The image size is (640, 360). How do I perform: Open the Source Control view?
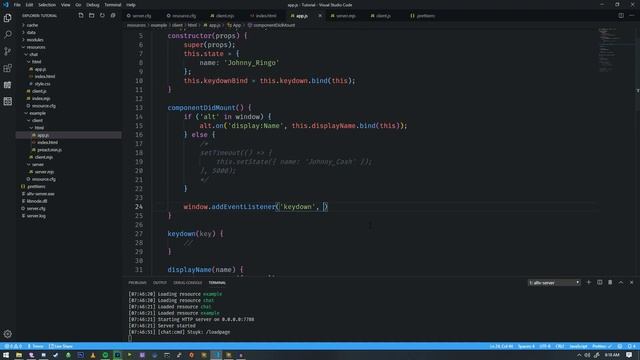[7, 51]
